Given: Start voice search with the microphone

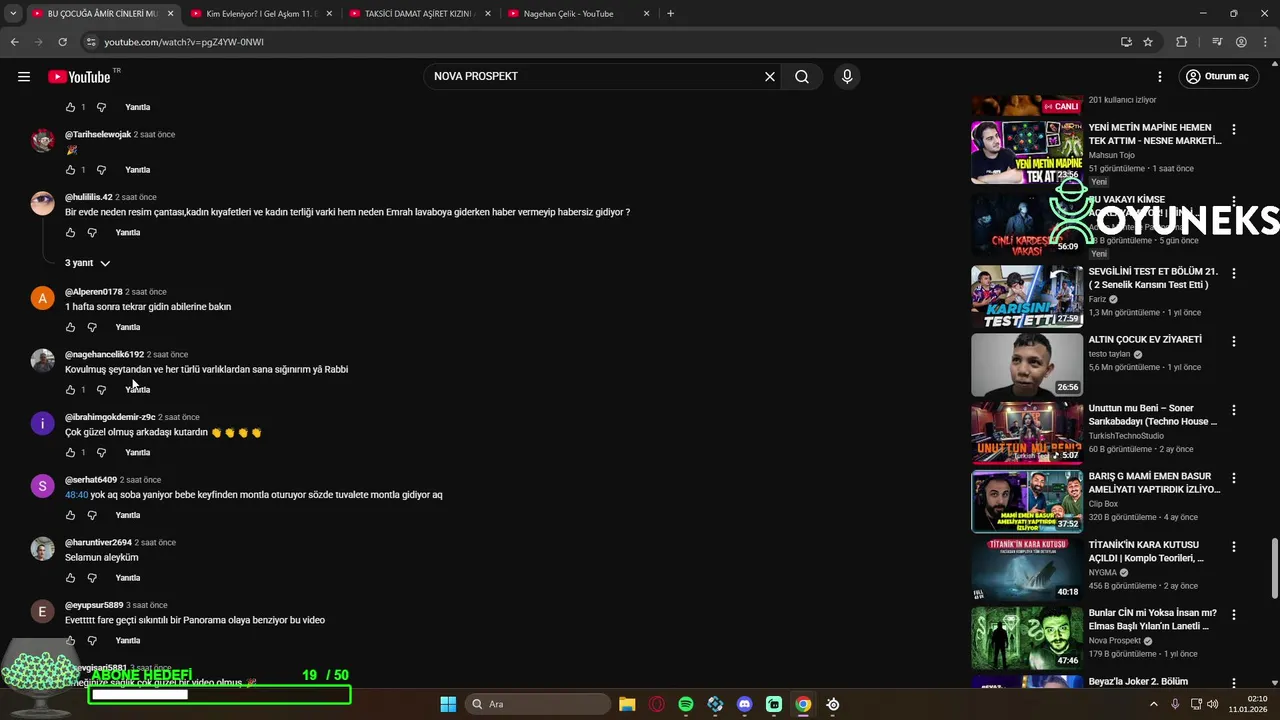Looking at the screenshot, I should click(x=847, y=77).
